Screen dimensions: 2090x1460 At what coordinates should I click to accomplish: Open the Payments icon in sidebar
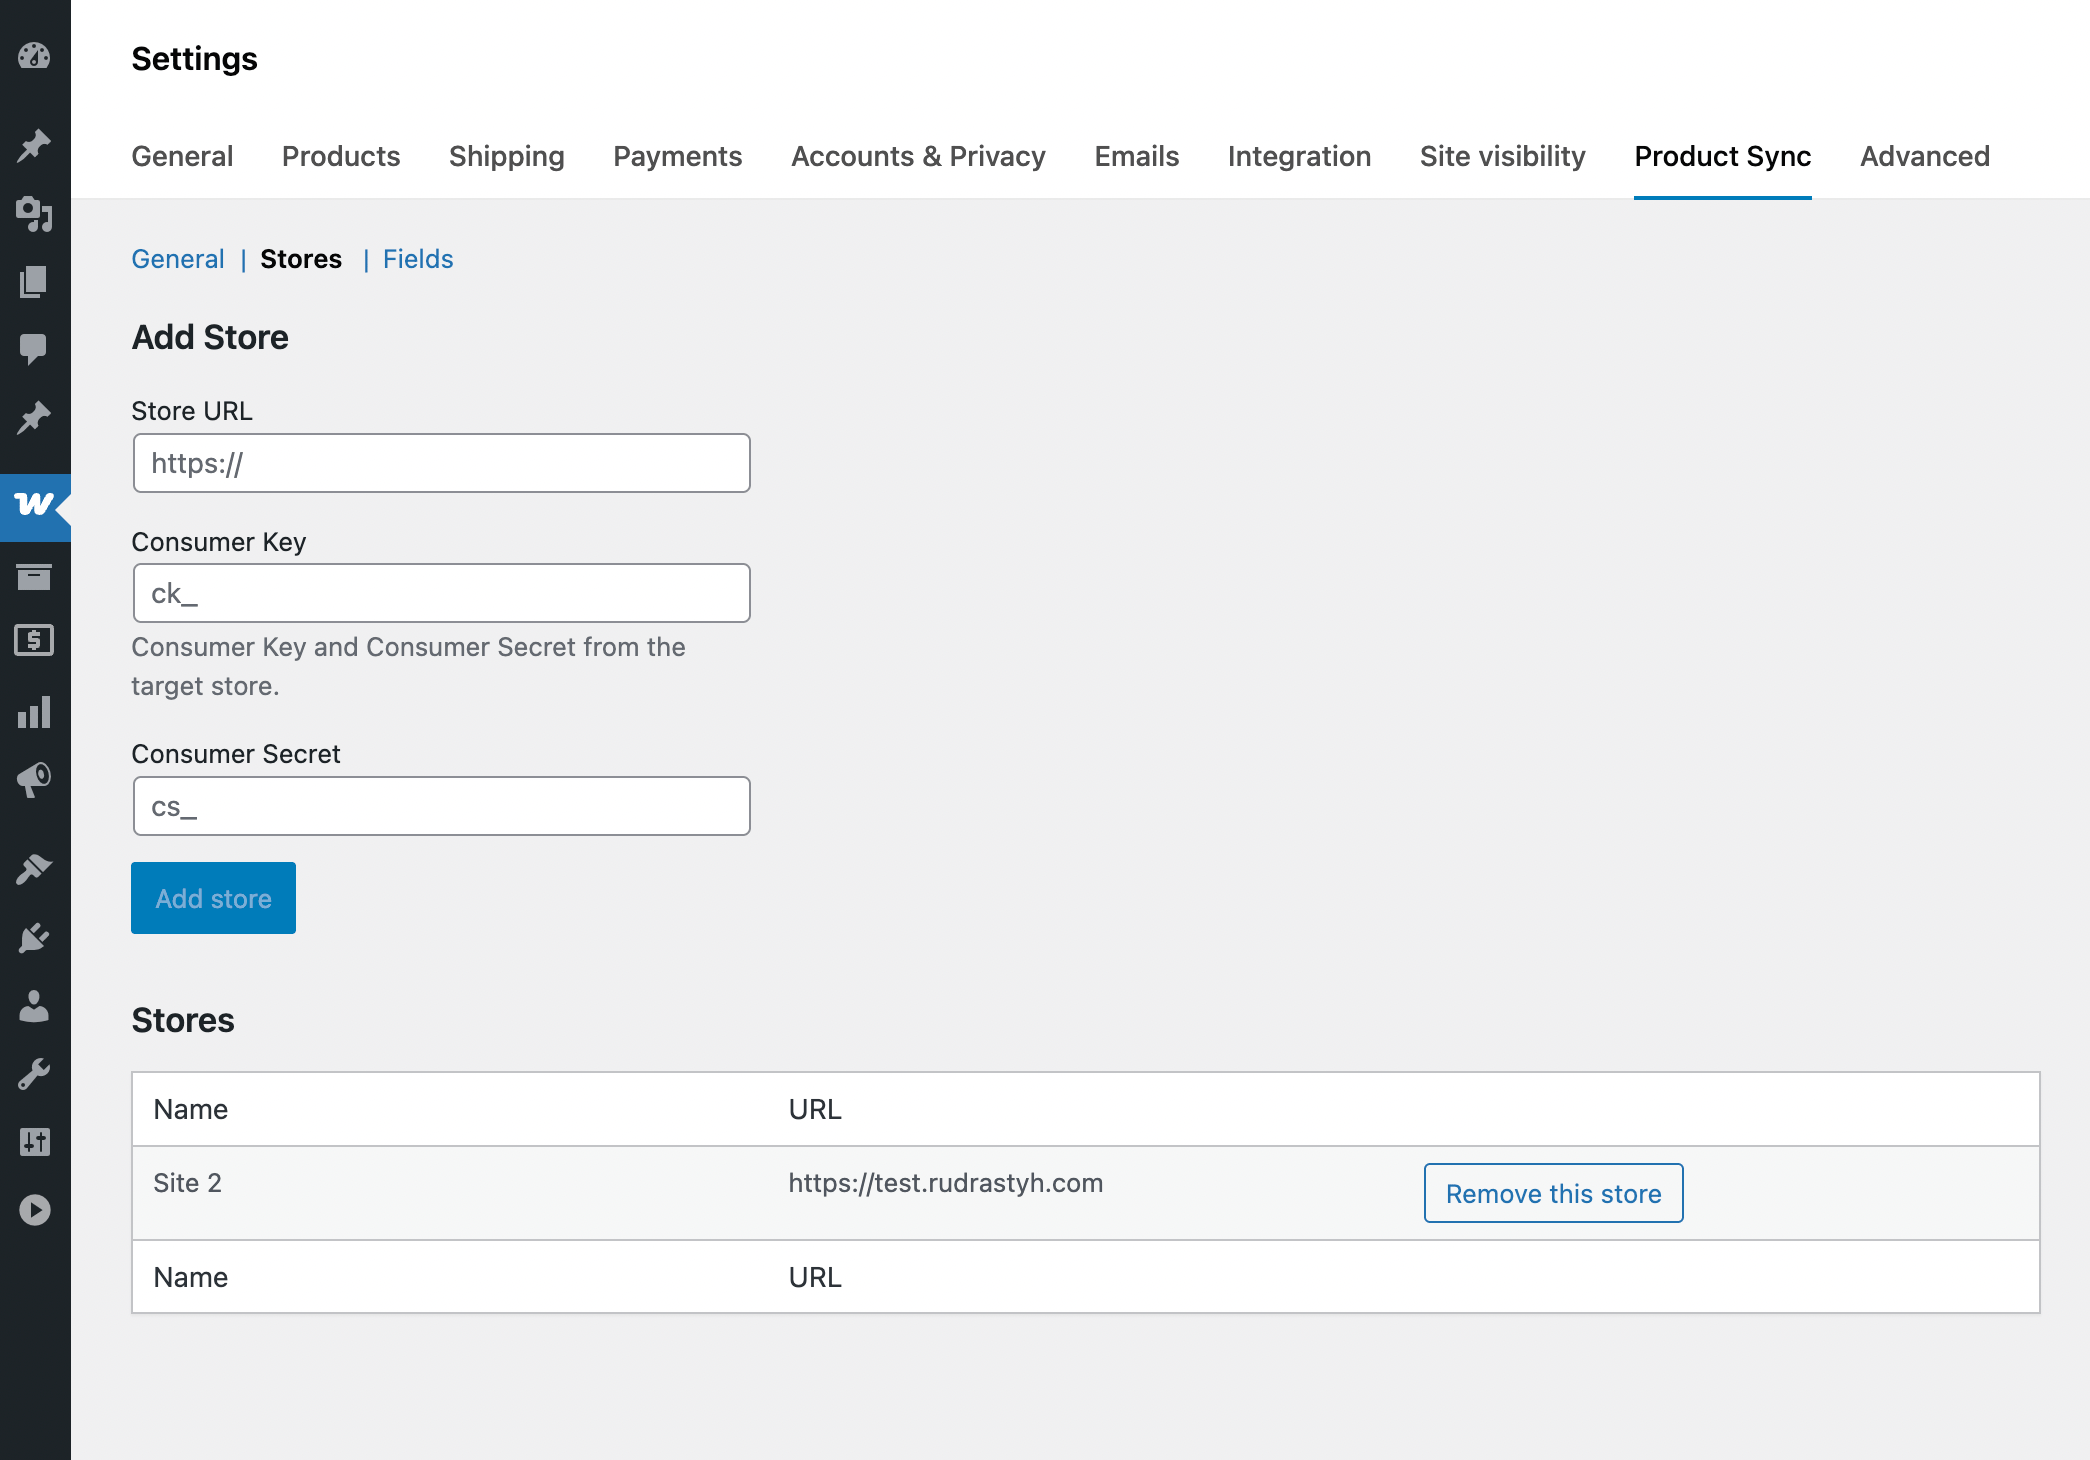(35, 640)
